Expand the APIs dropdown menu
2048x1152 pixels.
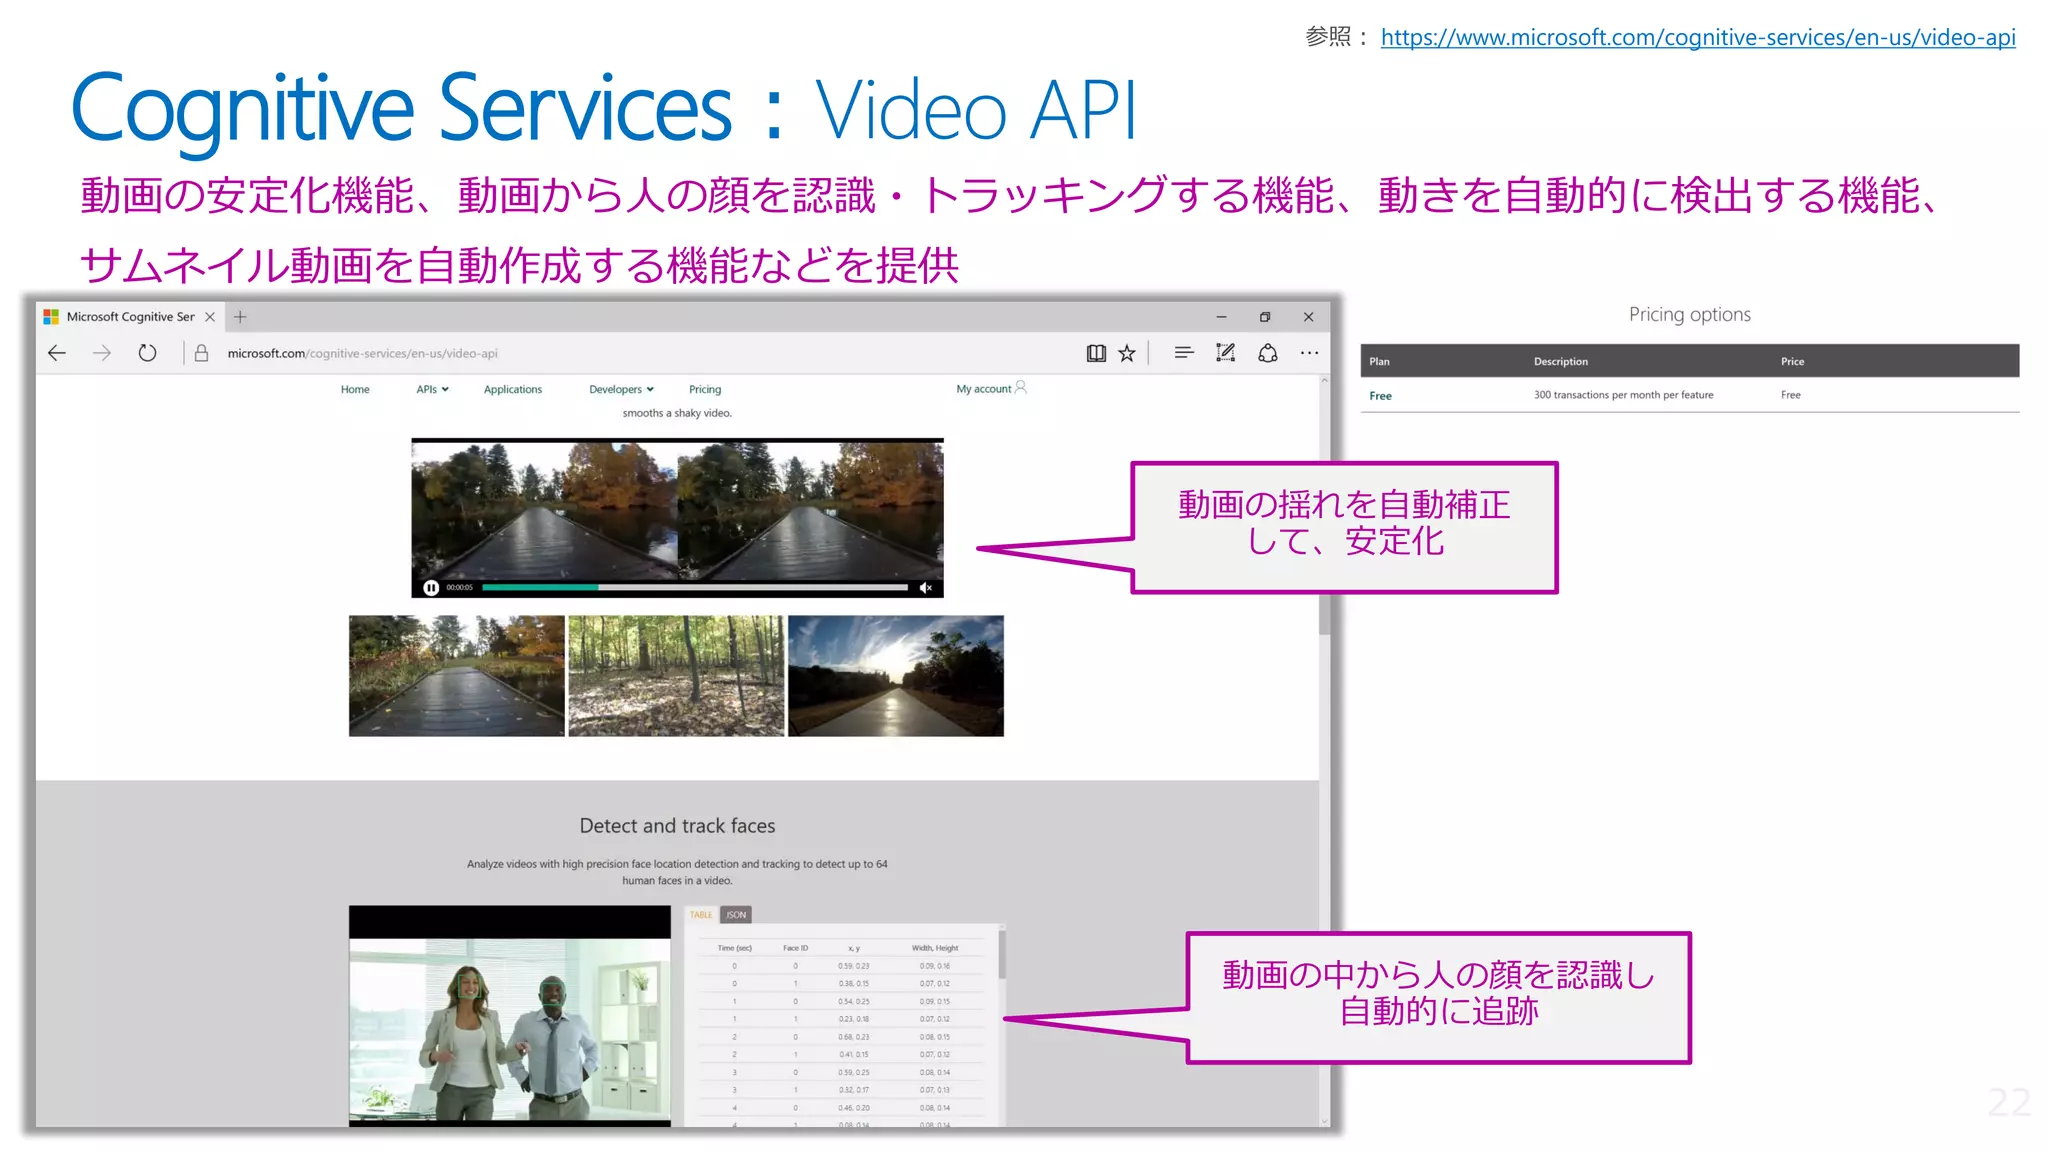coord(432,390)
